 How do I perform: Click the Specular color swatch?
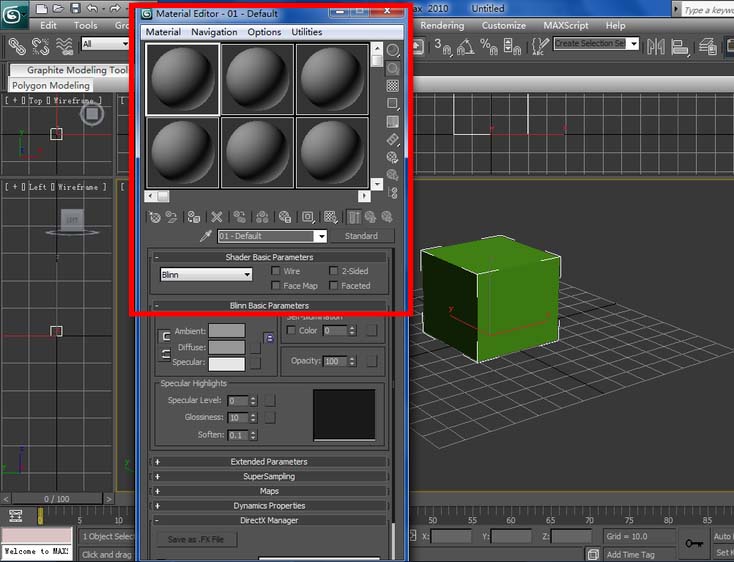[x=226, y=363]
